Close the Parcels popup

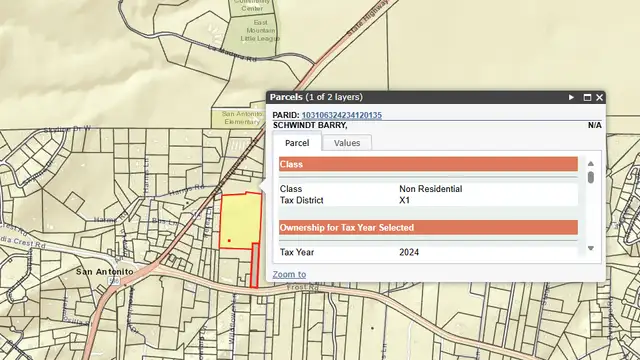click(x=599, y=97)
